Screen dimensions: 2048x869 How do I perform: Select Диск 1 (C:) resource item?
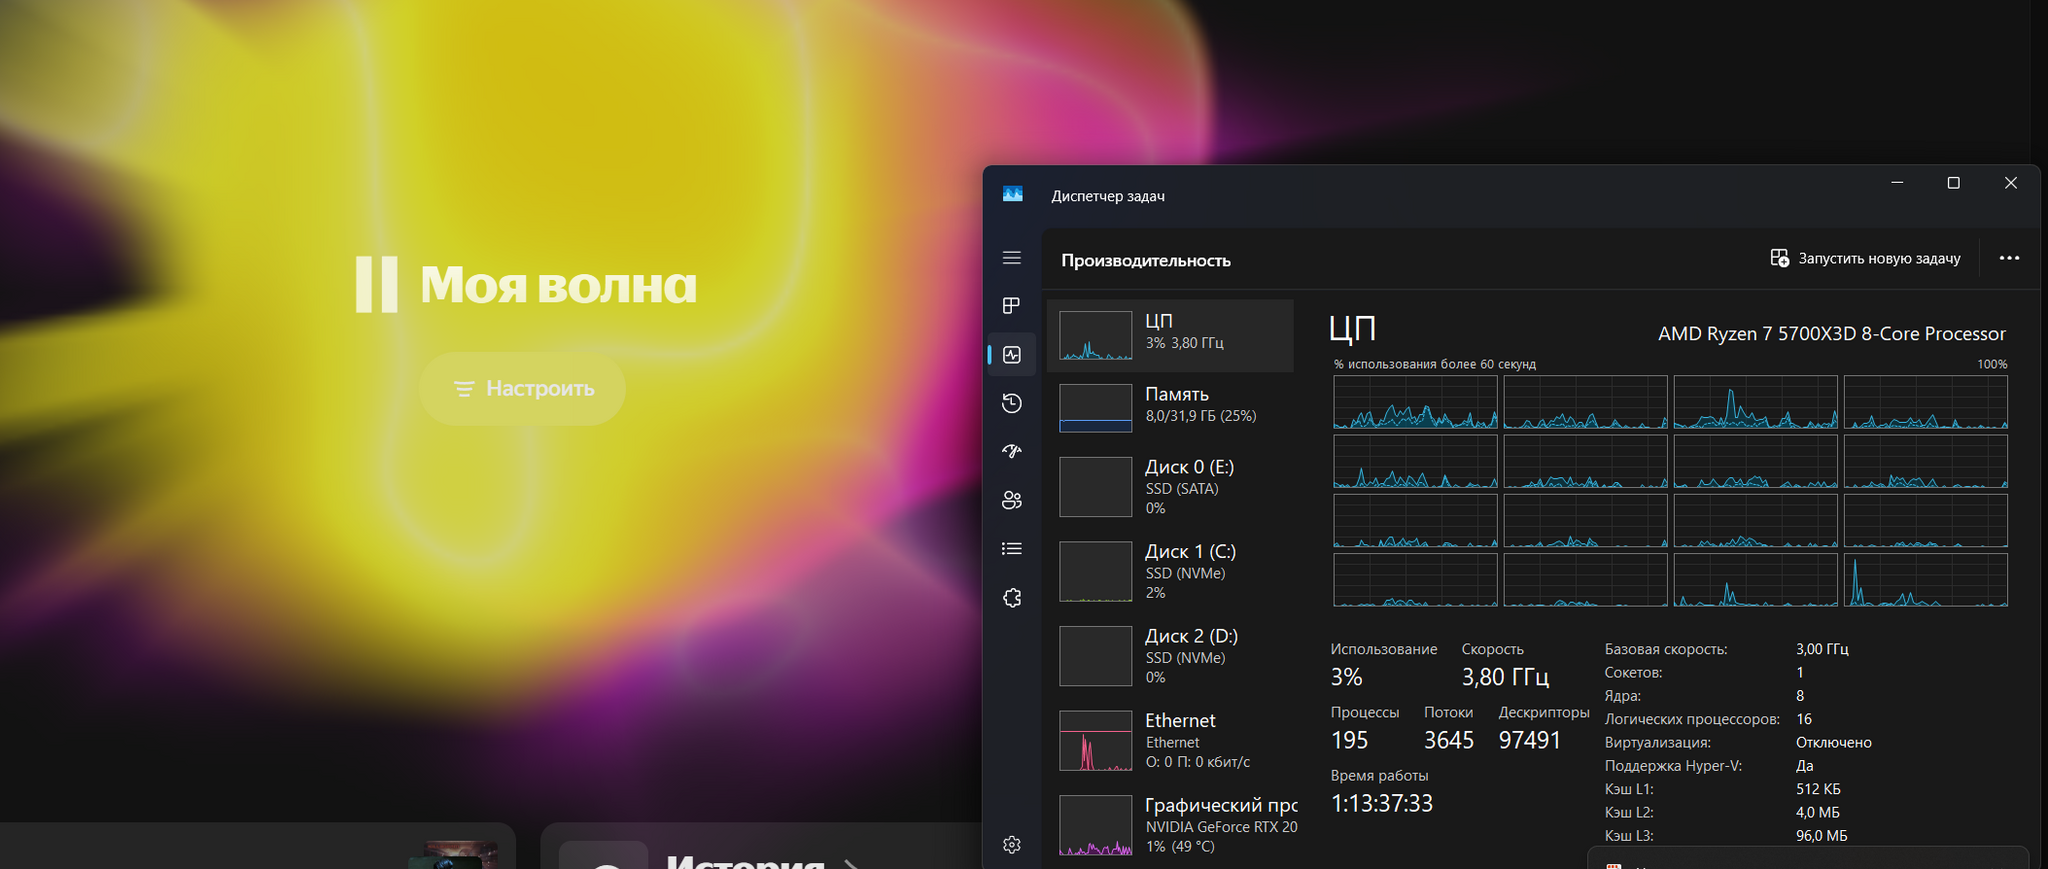(1170, 571)
